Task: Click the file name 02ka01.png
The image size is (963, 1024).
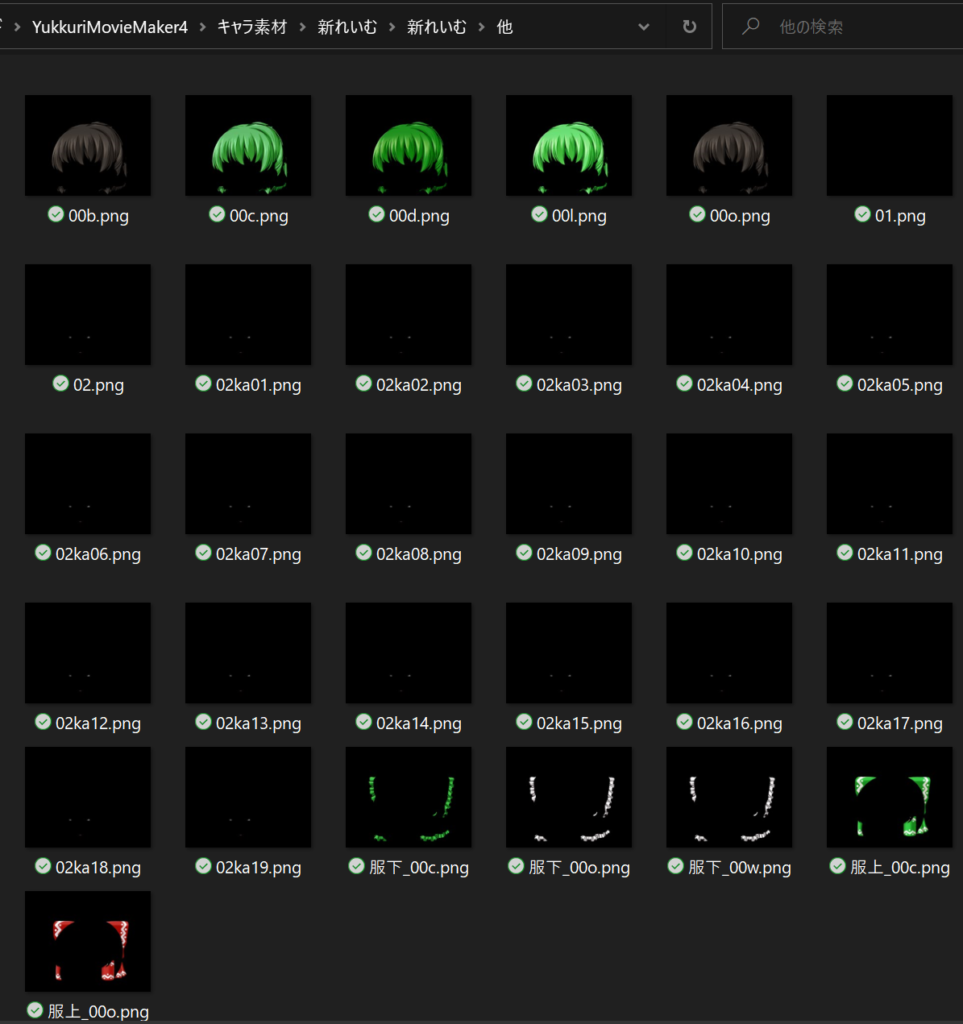Action: pyautogui.click(x=259, y=385)
